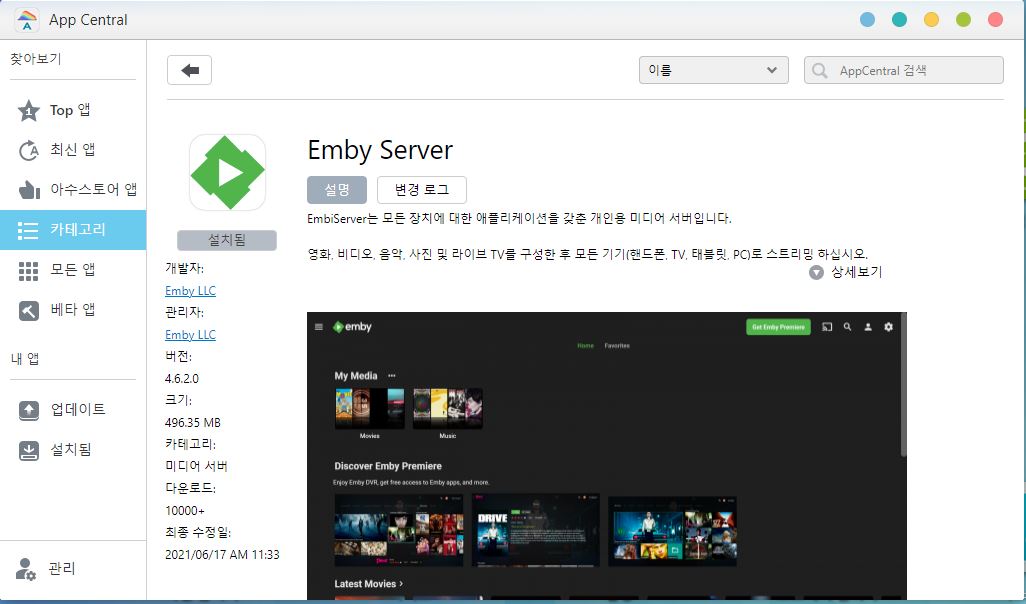Close window with red dot
This screenshot has height=604, width=1026.
point(995,20)
